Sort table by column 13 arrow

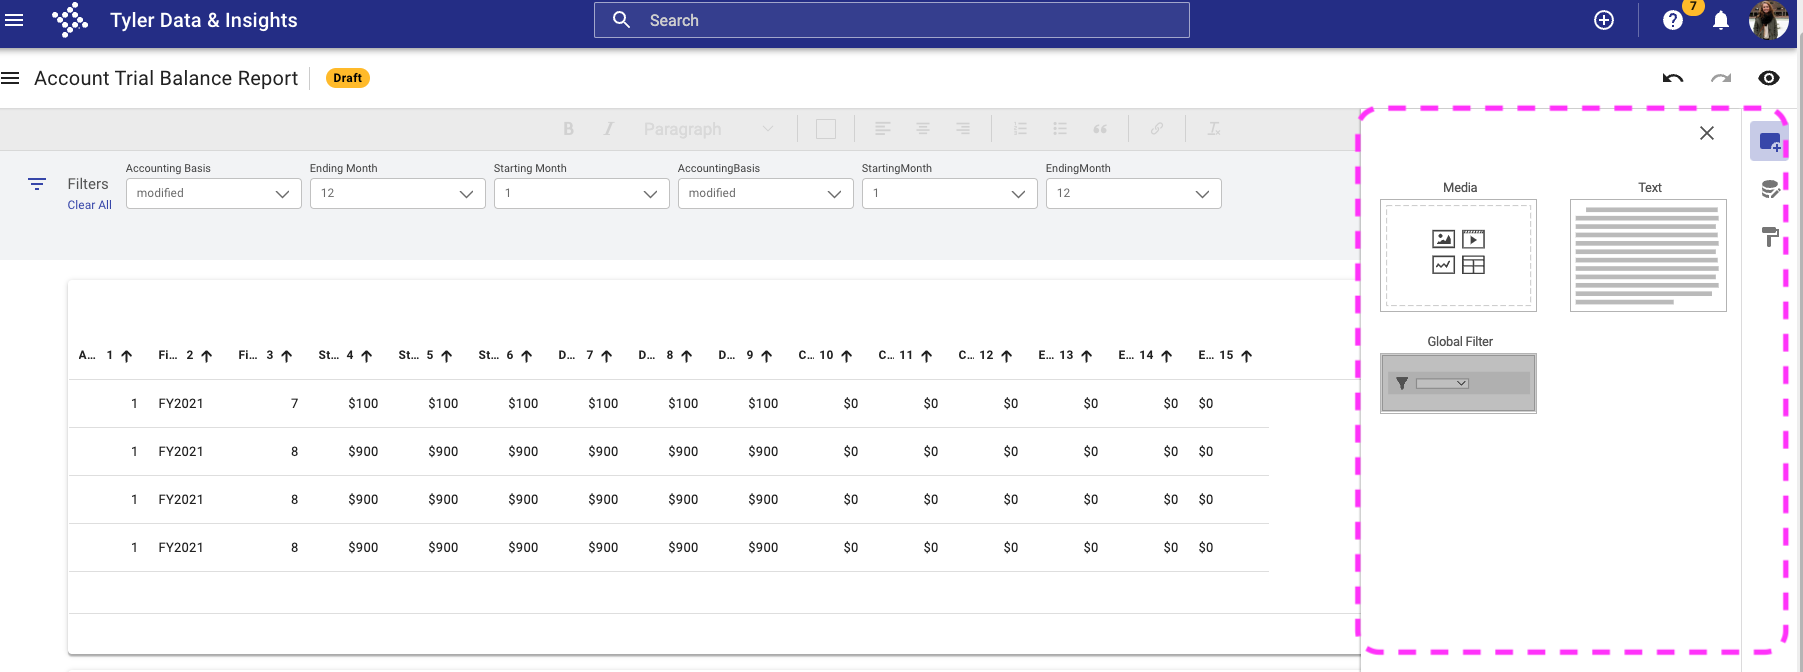(x=1087, y=356)
